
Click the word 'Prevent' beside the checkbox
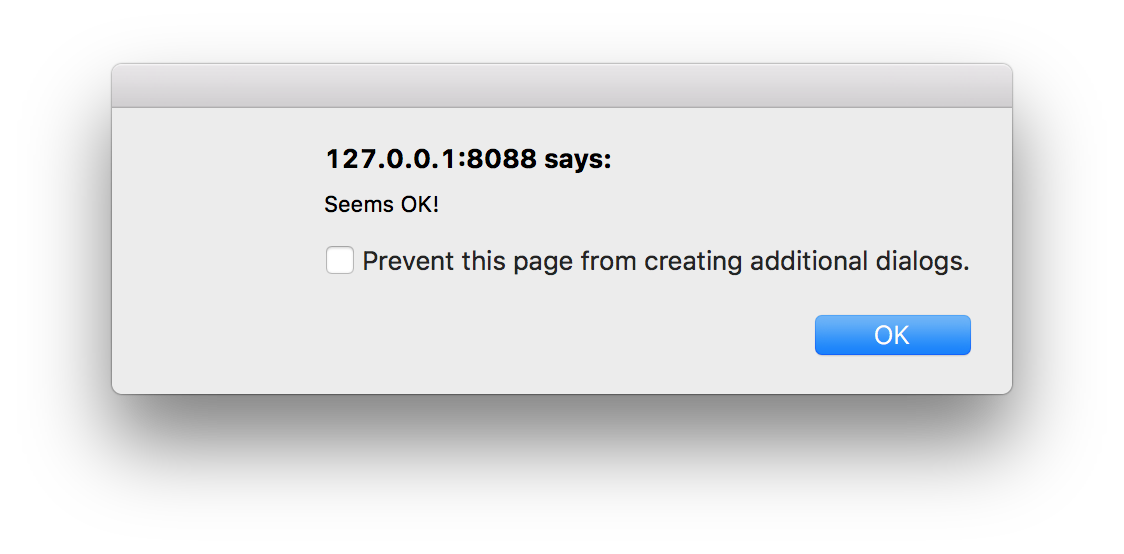(400, 261)
